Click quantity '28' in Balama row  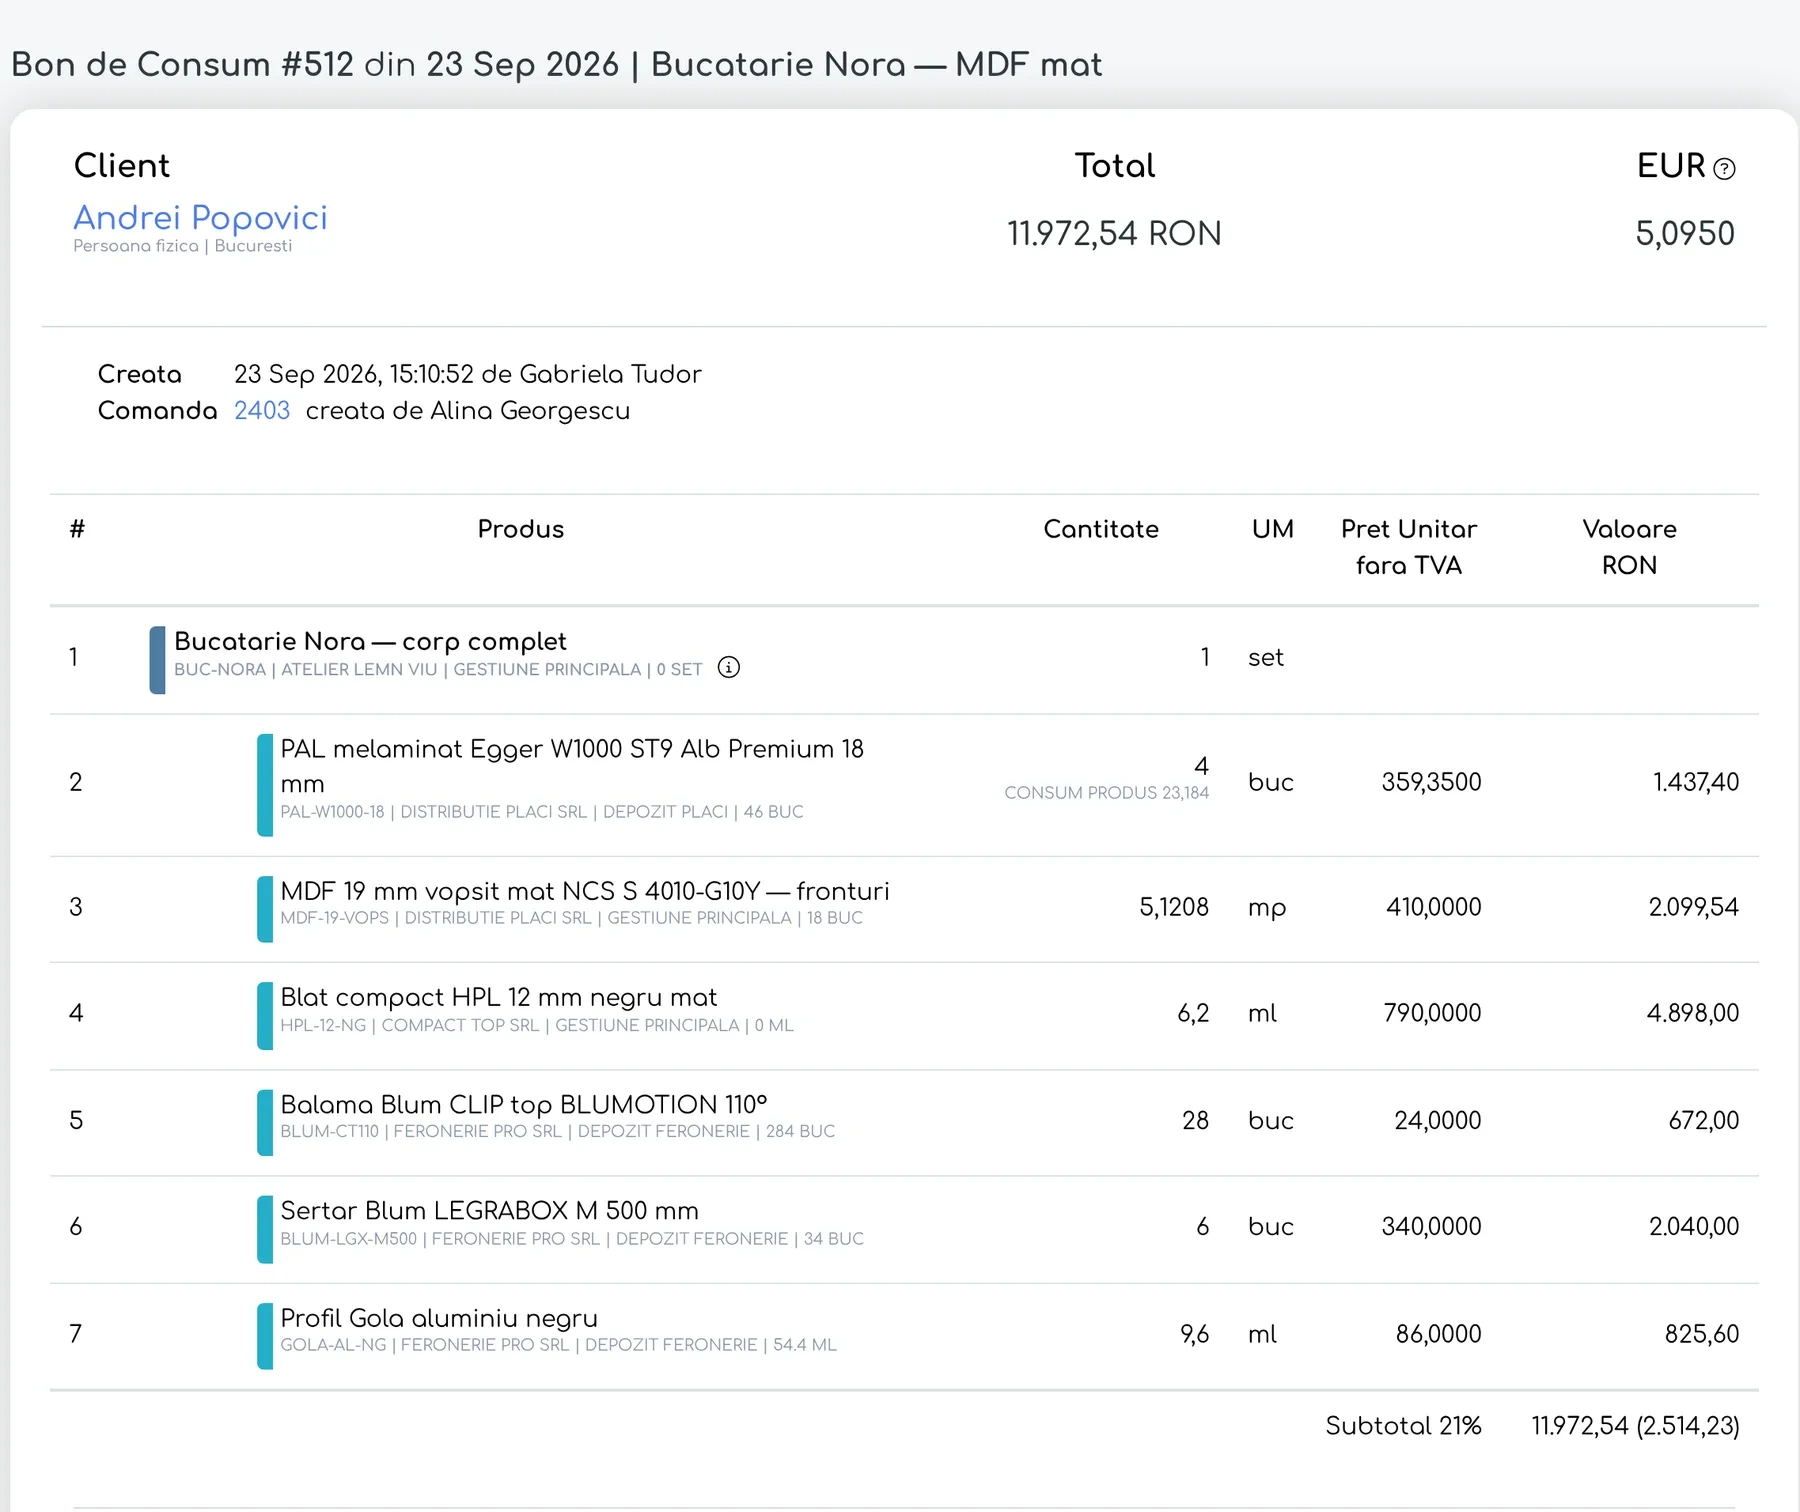click(1195, 1120)
